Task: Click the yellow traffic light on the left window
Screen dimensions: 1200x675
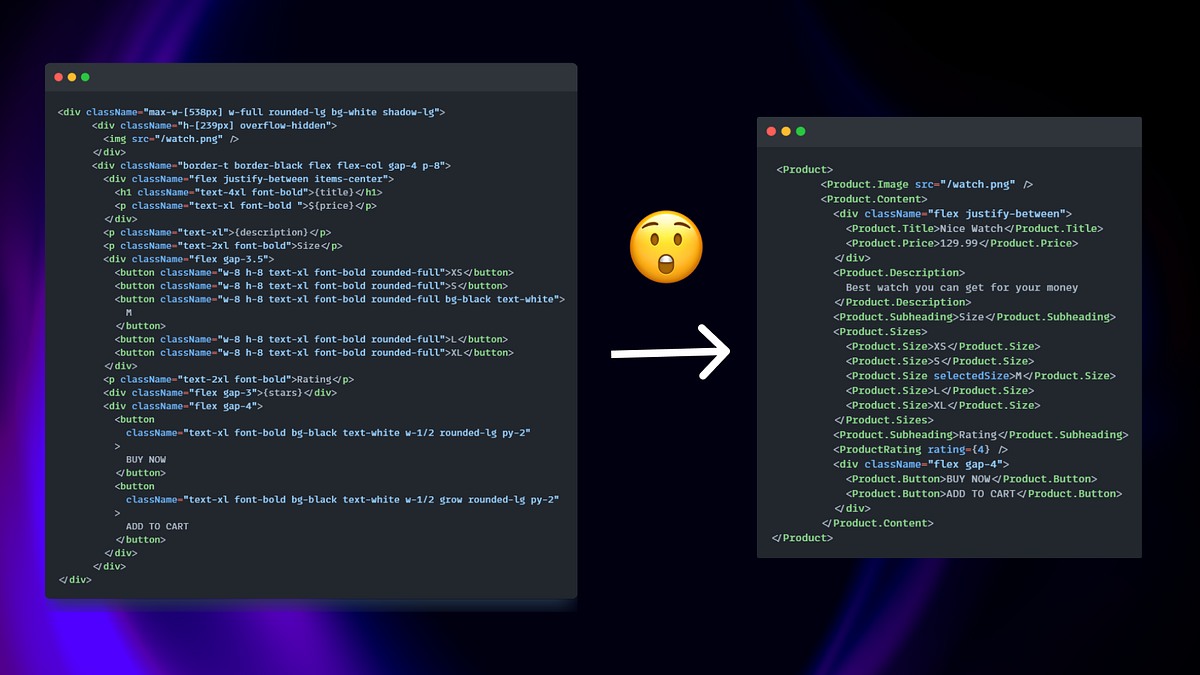Action: [x=72, y=76]
